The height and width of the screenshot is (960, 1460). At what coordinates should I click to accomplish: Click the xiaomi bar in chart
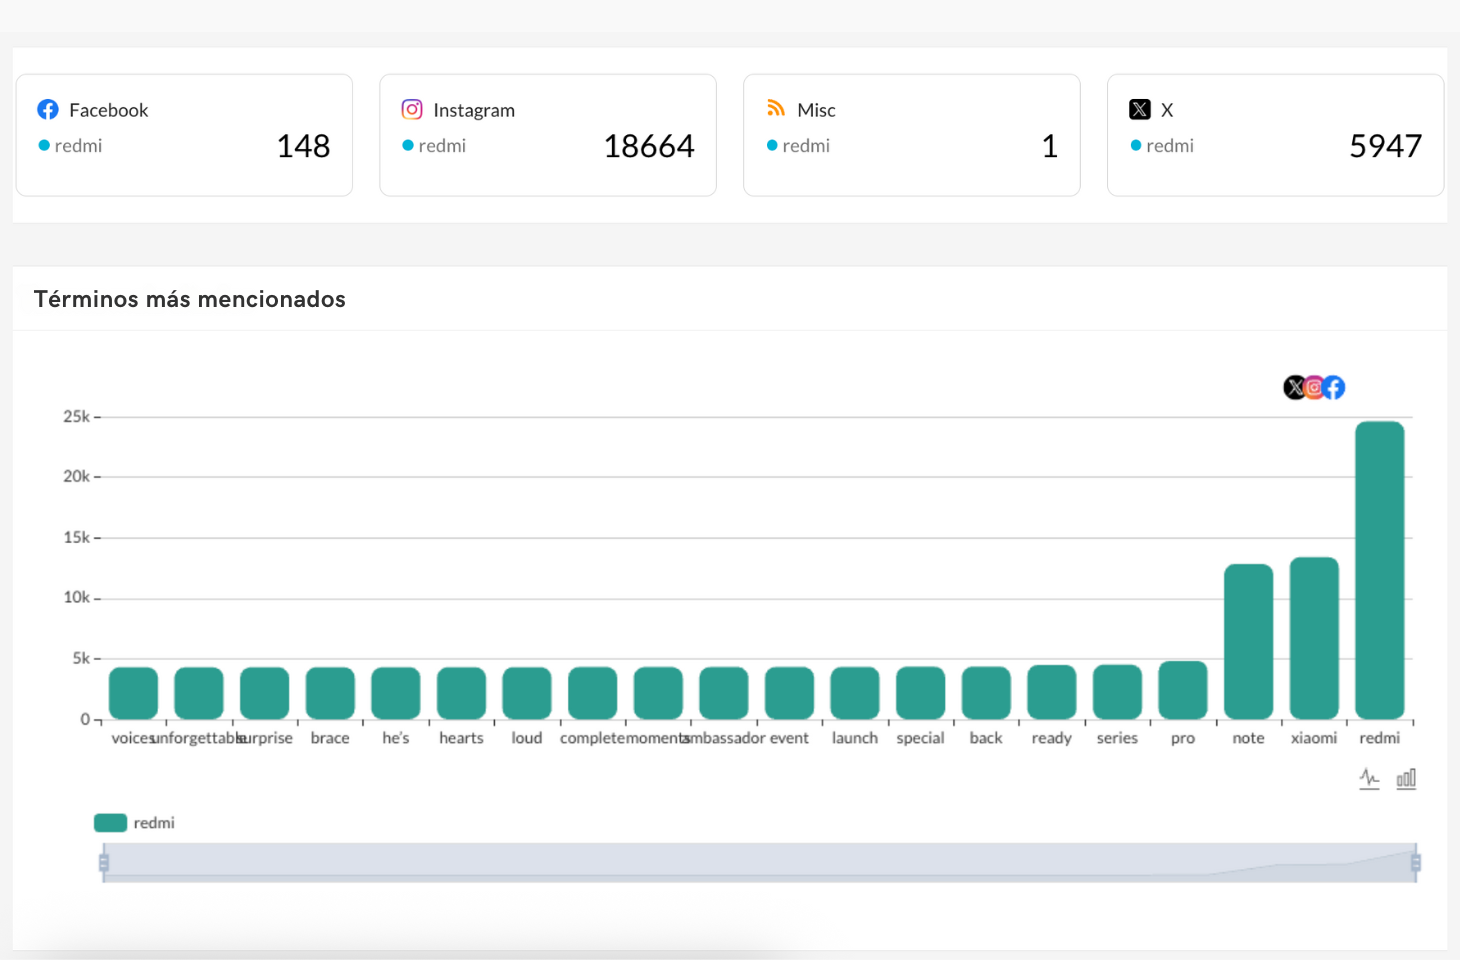click(x=1314, y=638)
